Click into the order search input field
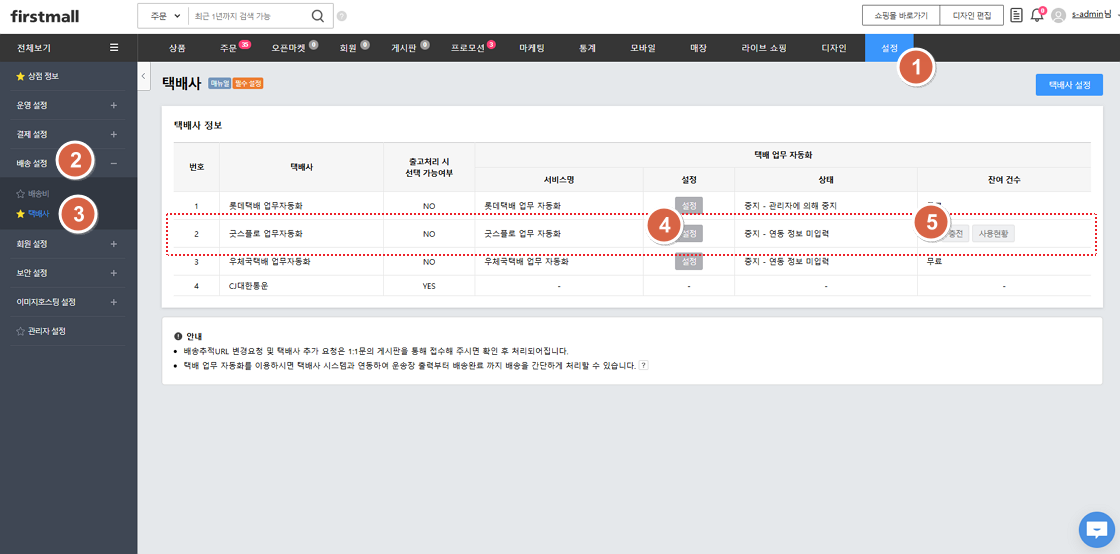1120x554 pixels. point(250,16)
